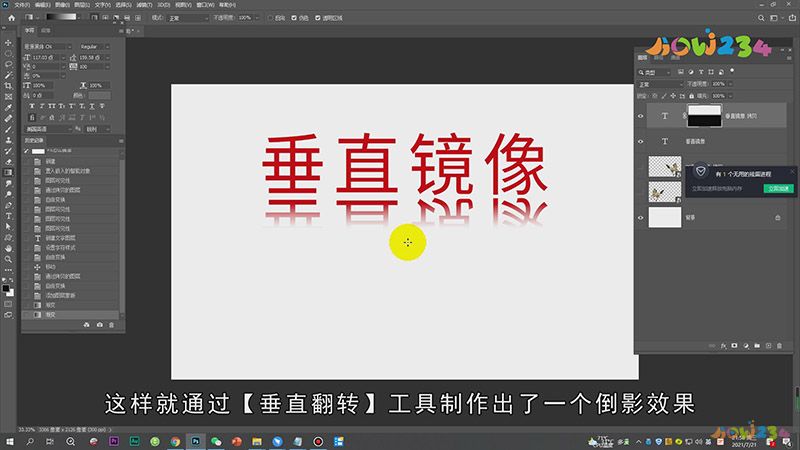Choose the diamond gradient type icon
The image size is (800, 450).
138,17
